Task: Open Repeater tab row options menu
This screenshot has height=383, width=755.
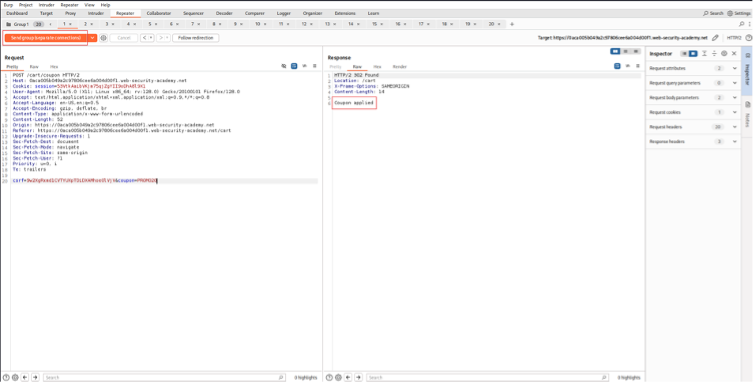Action: (749, 24)
